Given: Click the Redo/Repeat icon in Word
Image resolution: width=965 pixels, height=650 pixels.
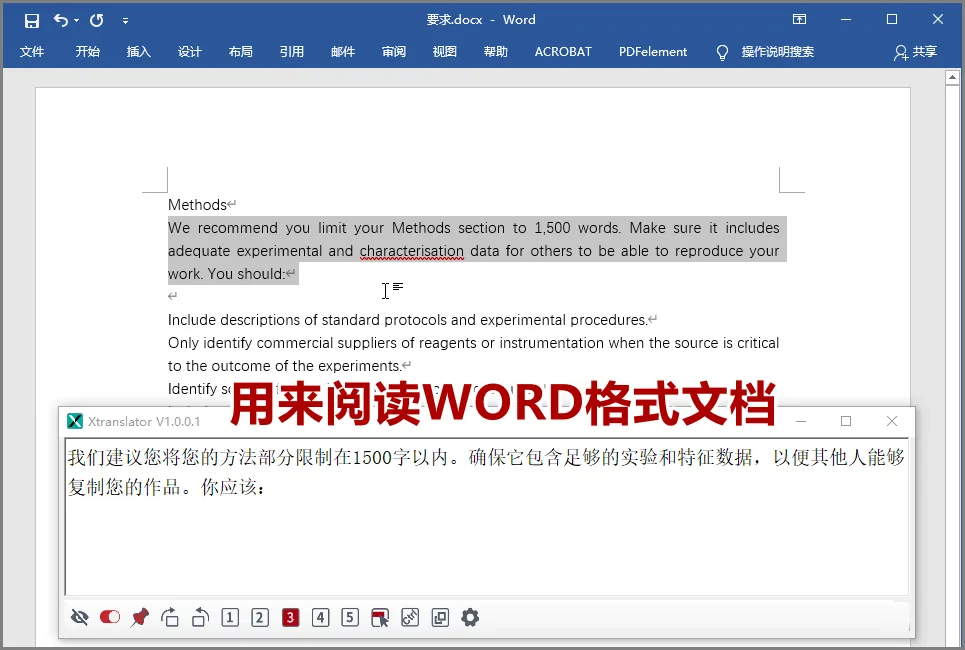Looking at the screenshot, I should [x=97, y=20].
